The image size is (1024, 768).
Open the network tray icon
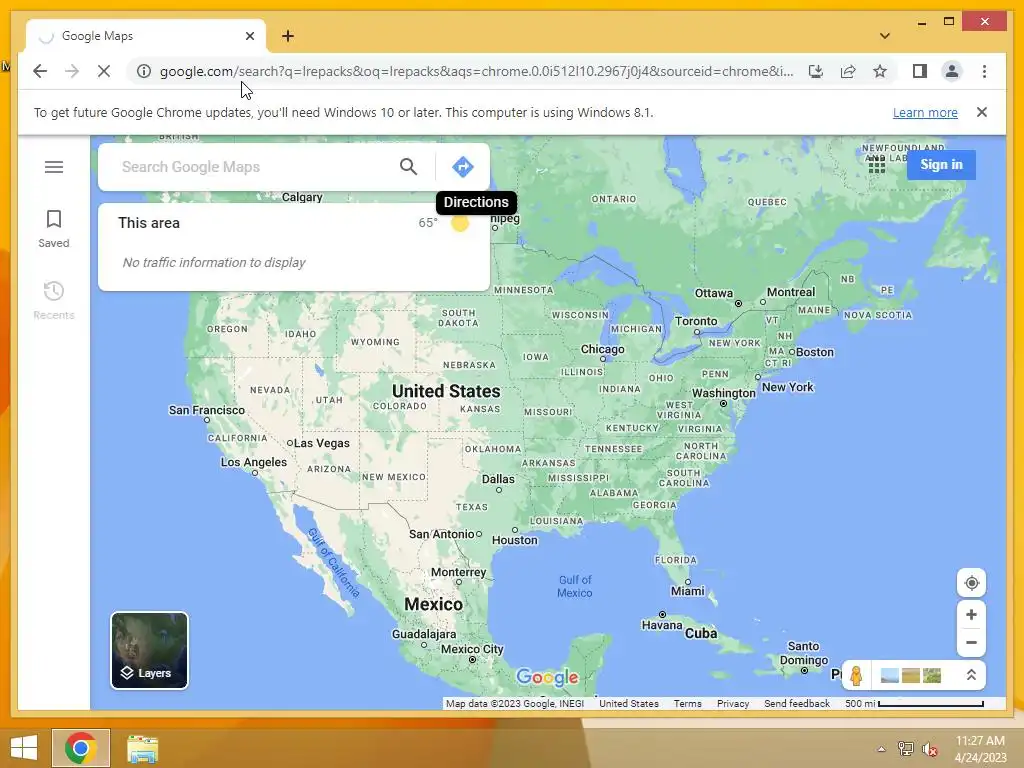(906, 749)
